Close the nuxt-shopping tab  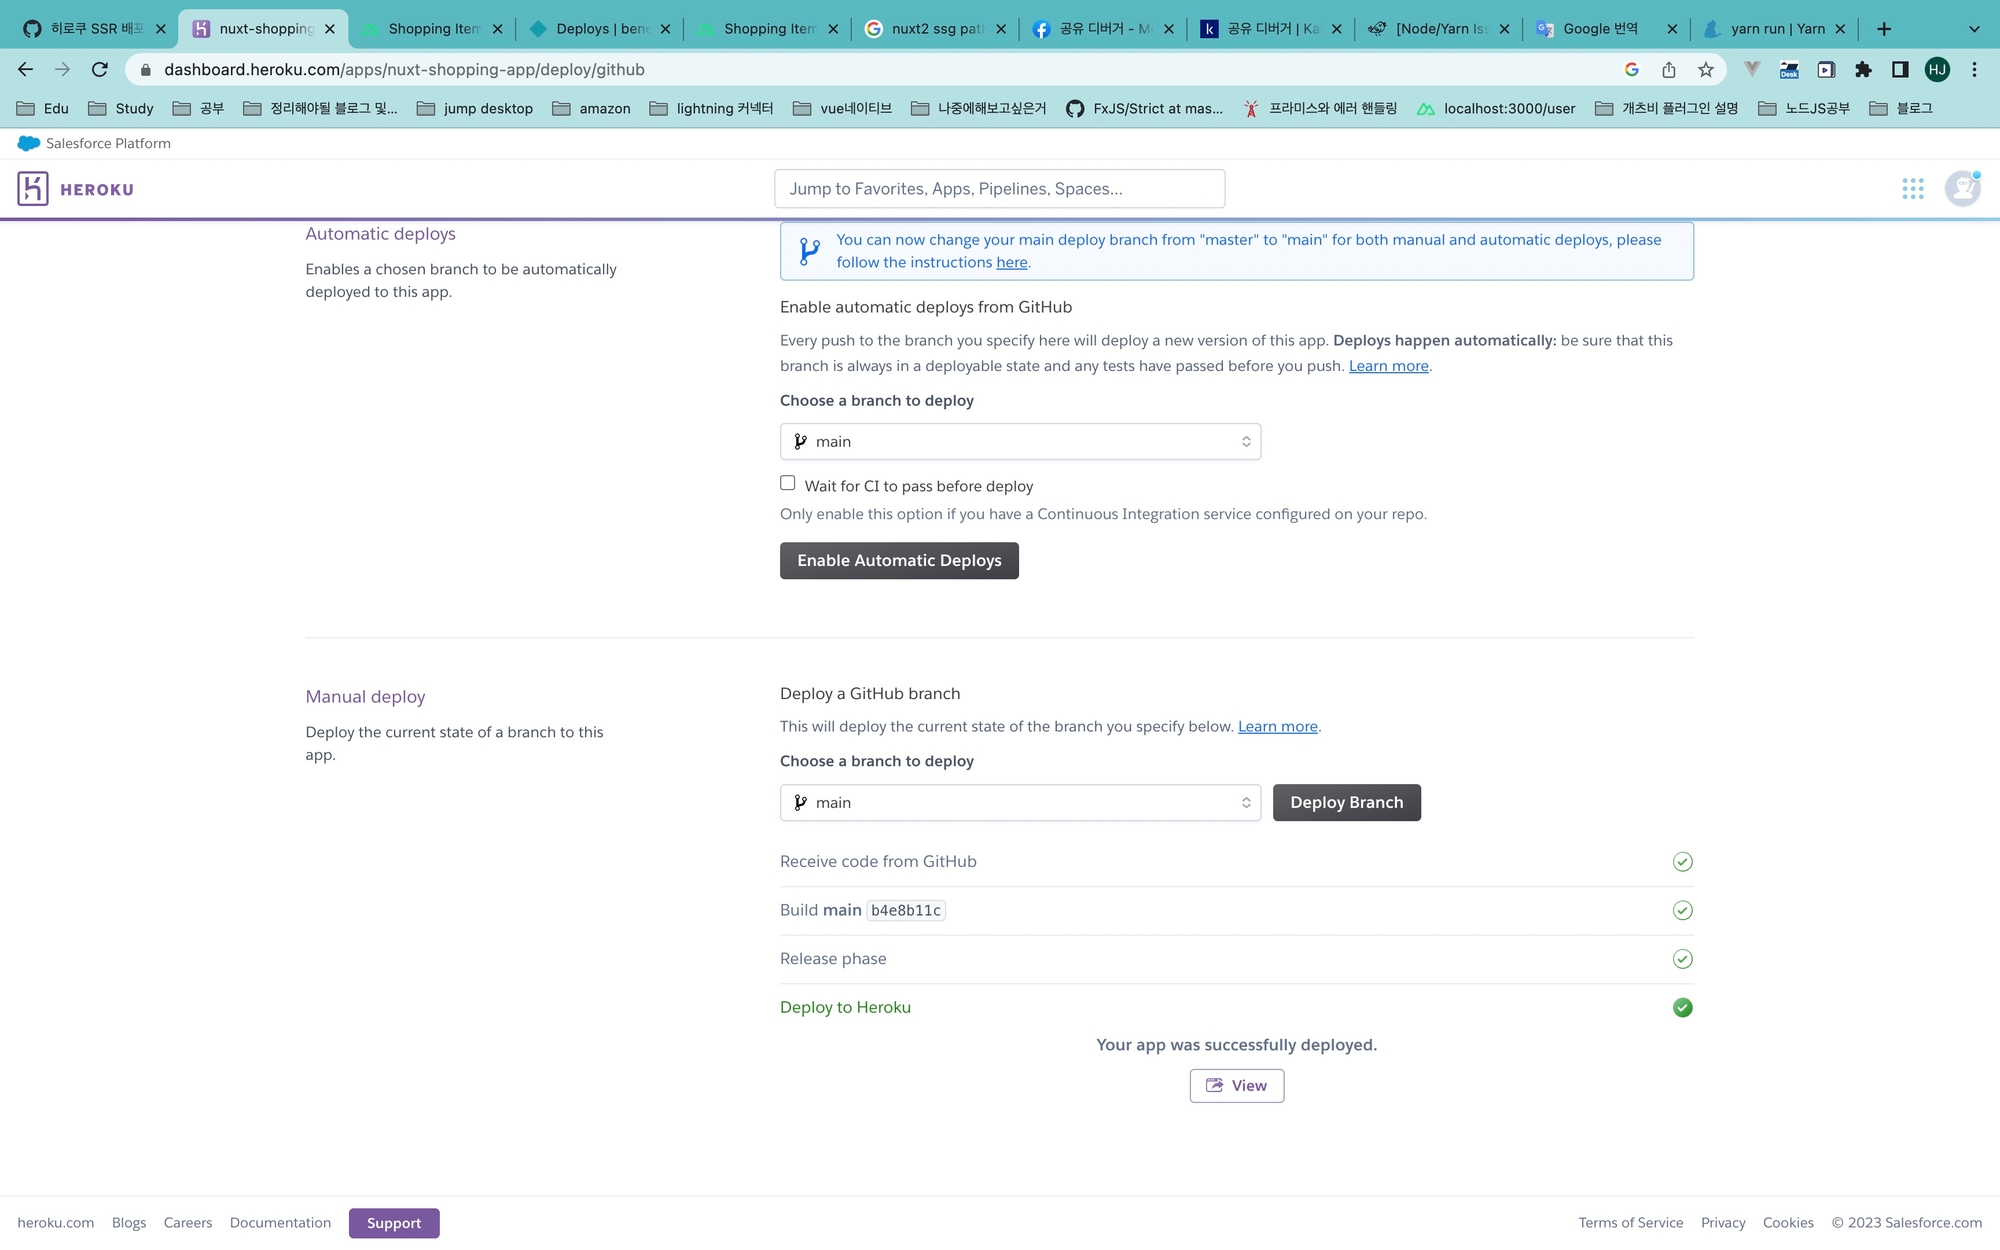[x=330, y=29]
